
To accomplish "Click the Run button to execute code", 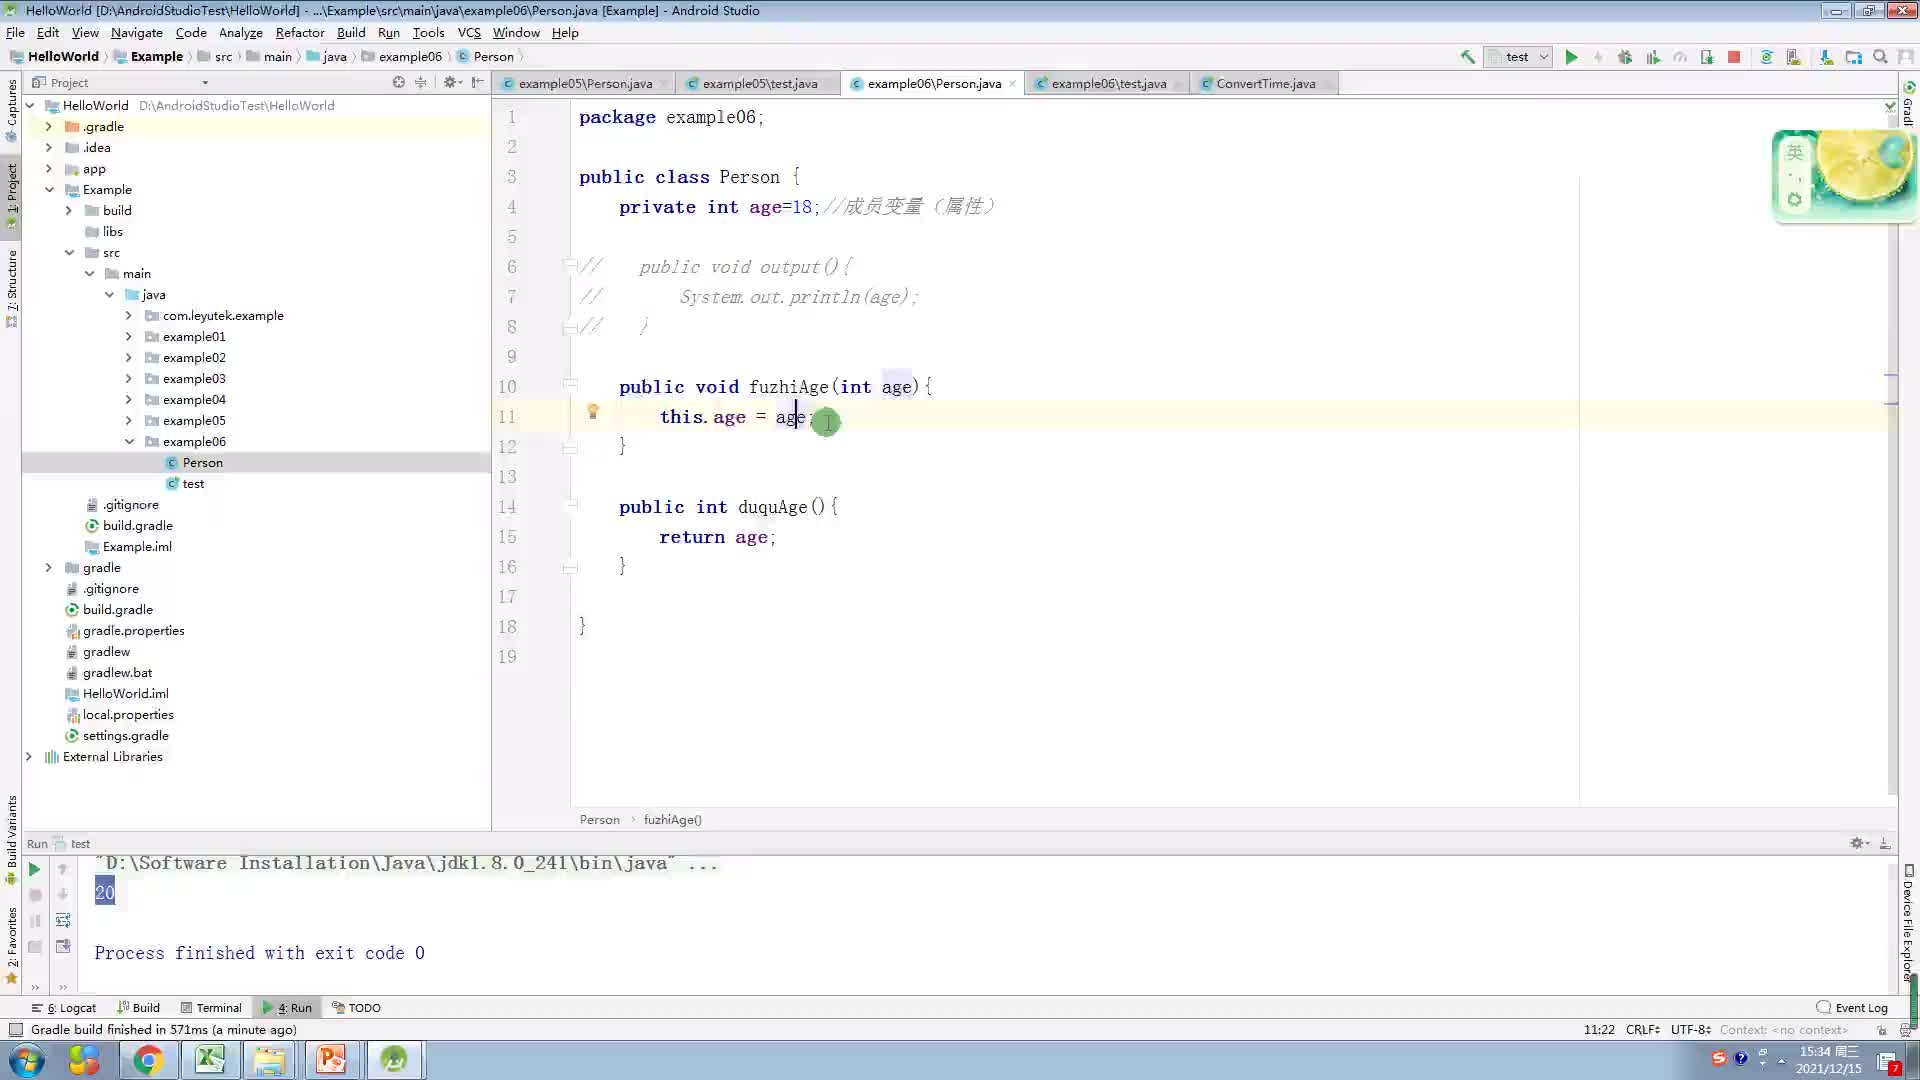I will (1571, 57).
